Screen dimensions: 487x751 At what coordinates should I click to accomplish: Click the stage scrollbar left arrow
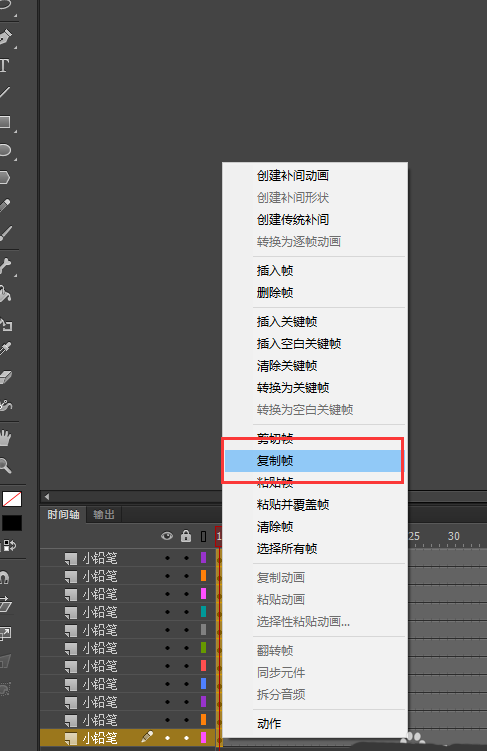click(46, 497)
